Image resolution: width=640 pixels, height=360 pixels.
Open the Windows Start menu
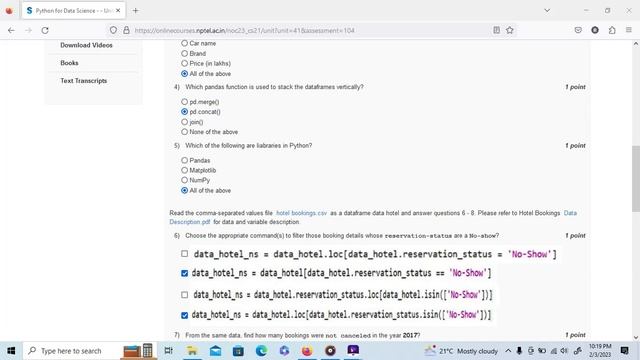point(11,351)
